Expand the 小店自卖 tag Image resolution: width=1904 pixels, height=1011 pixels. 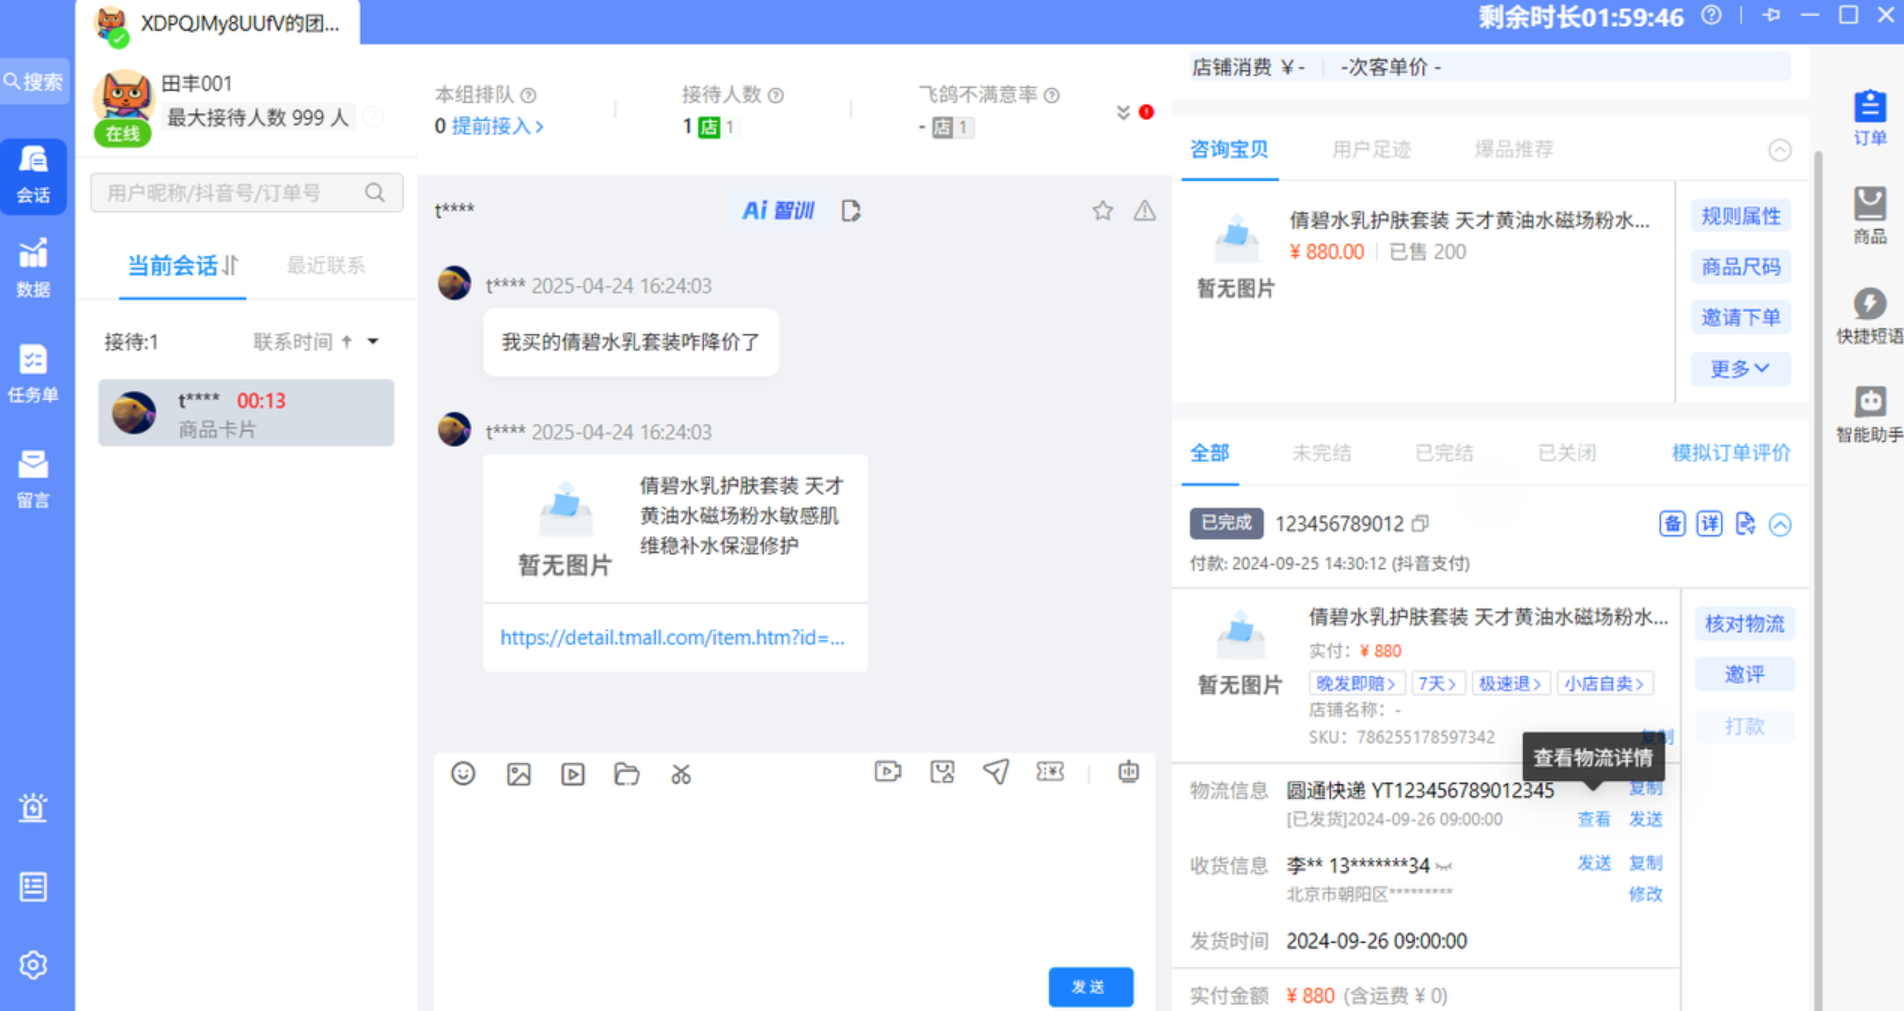click(1605, 683)
